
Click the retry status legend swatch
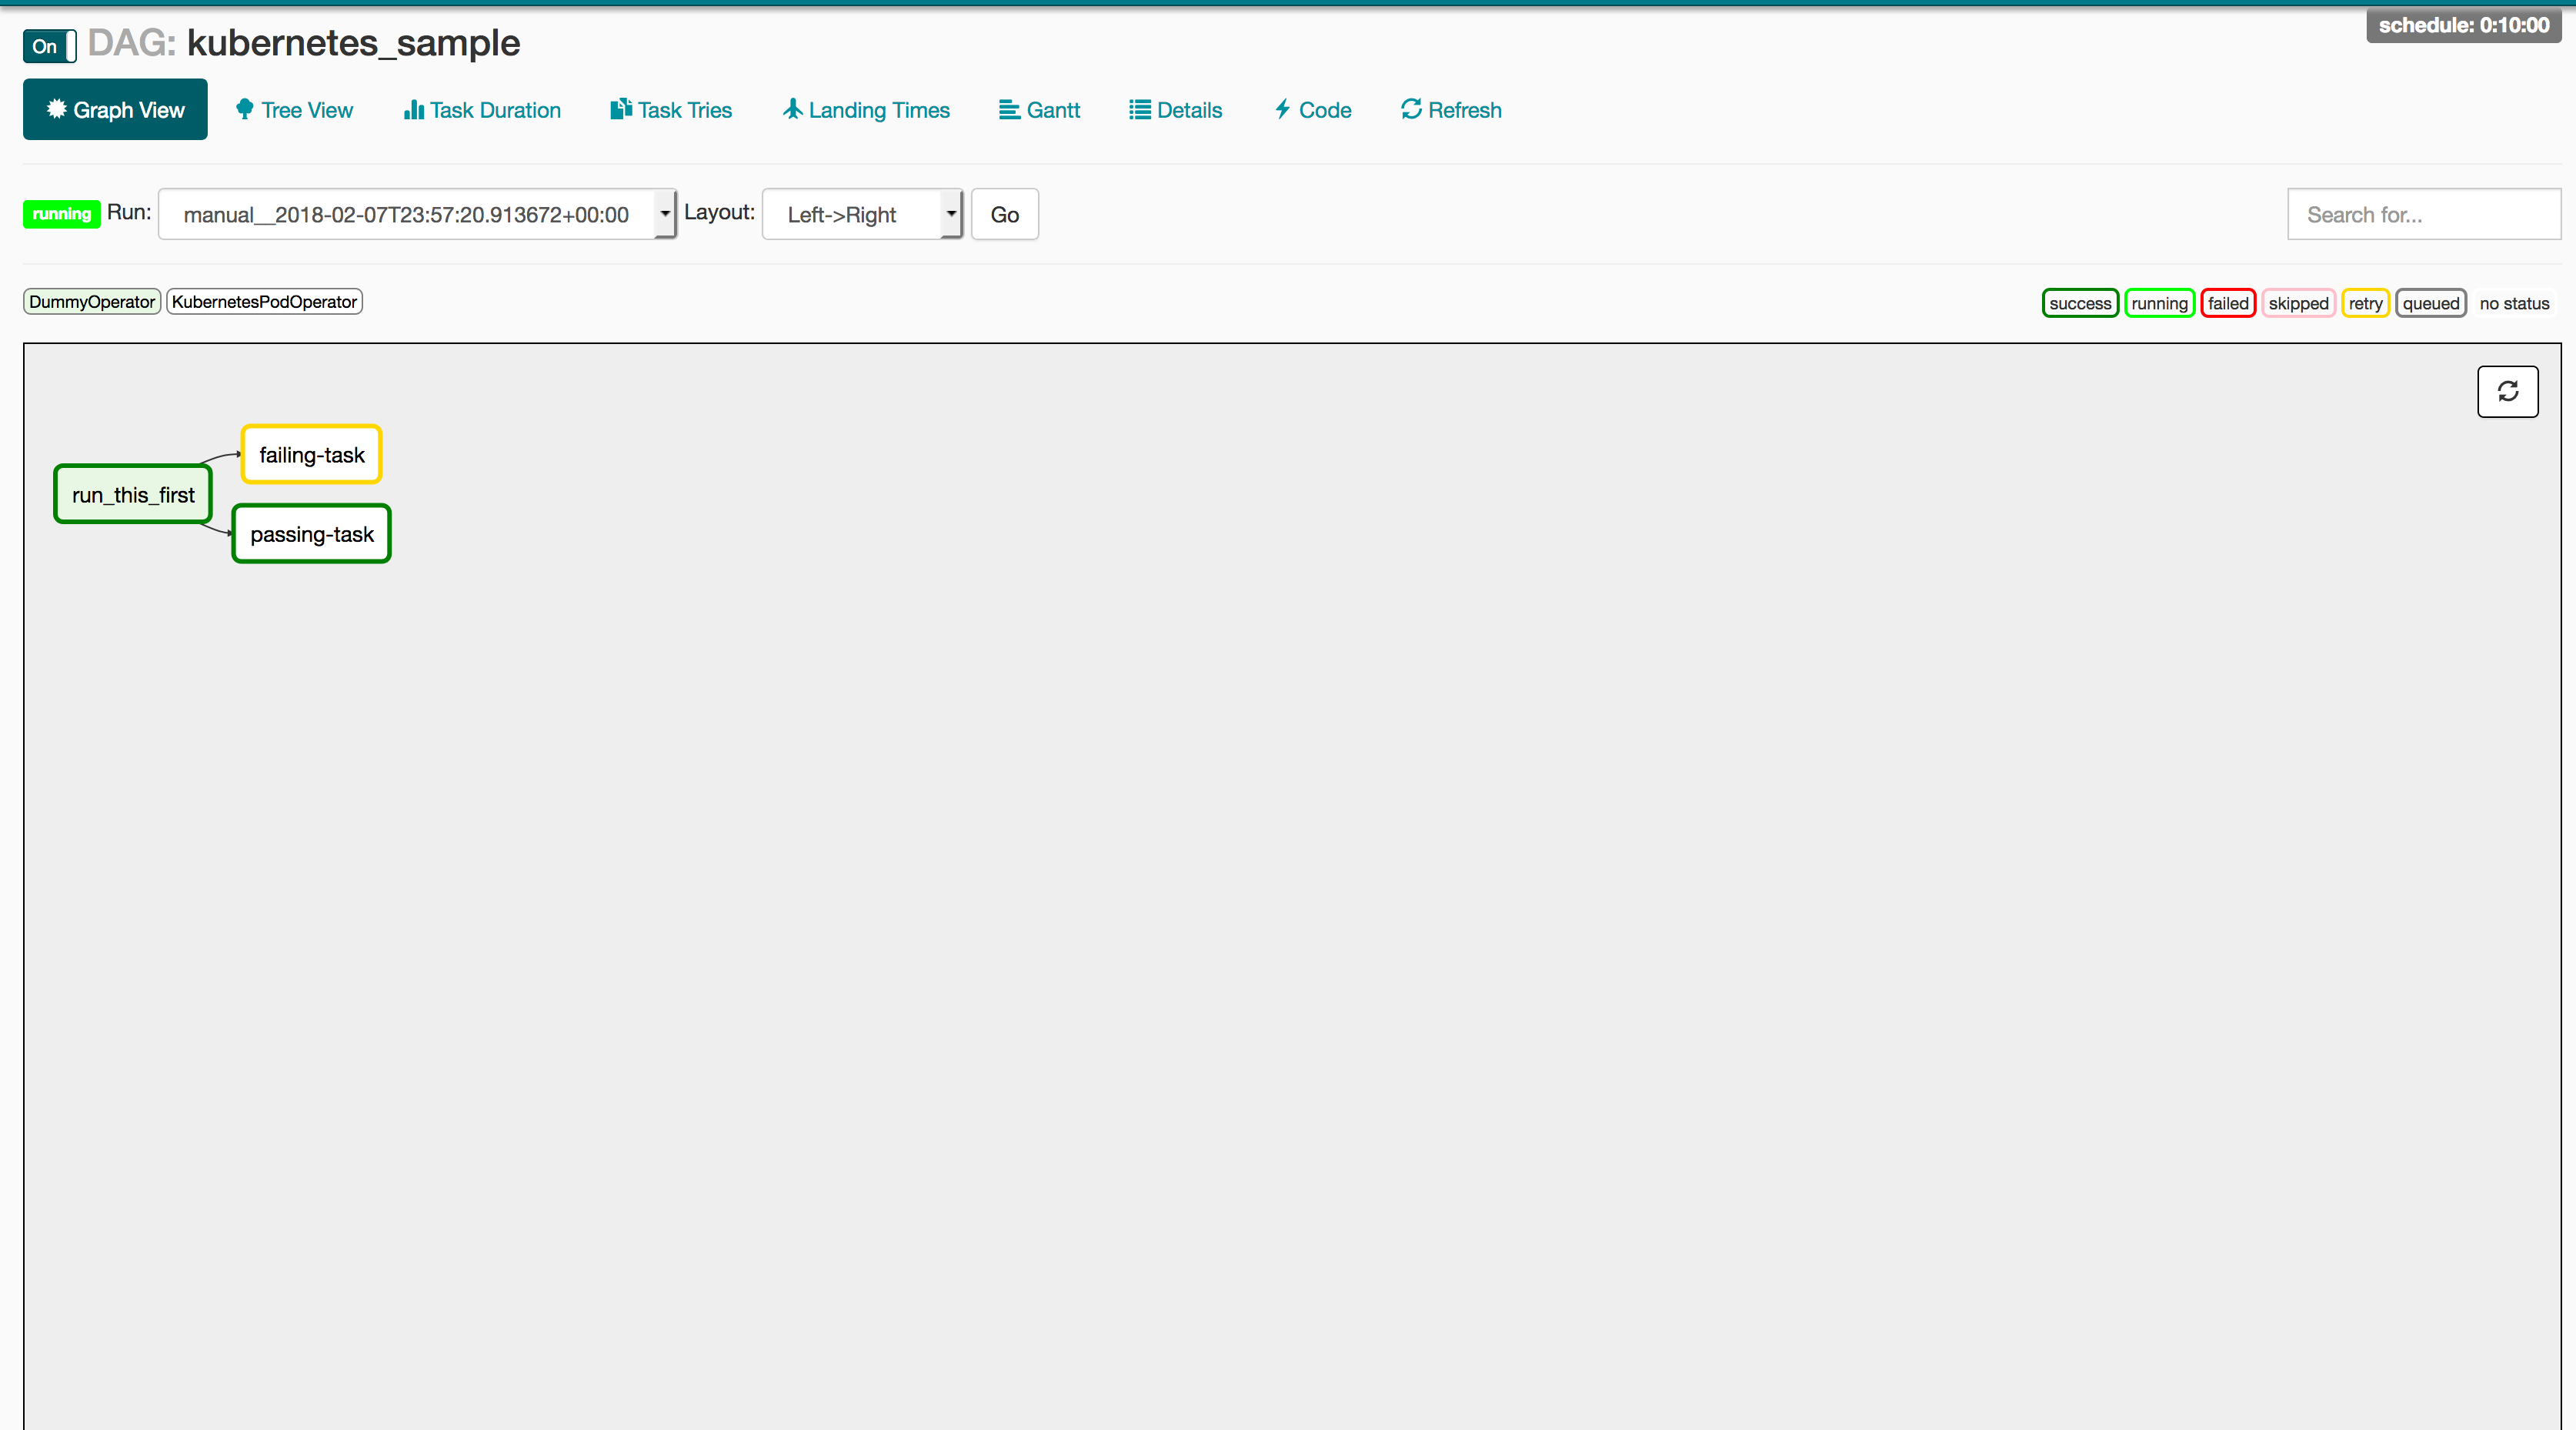(x=2365, y=303)
